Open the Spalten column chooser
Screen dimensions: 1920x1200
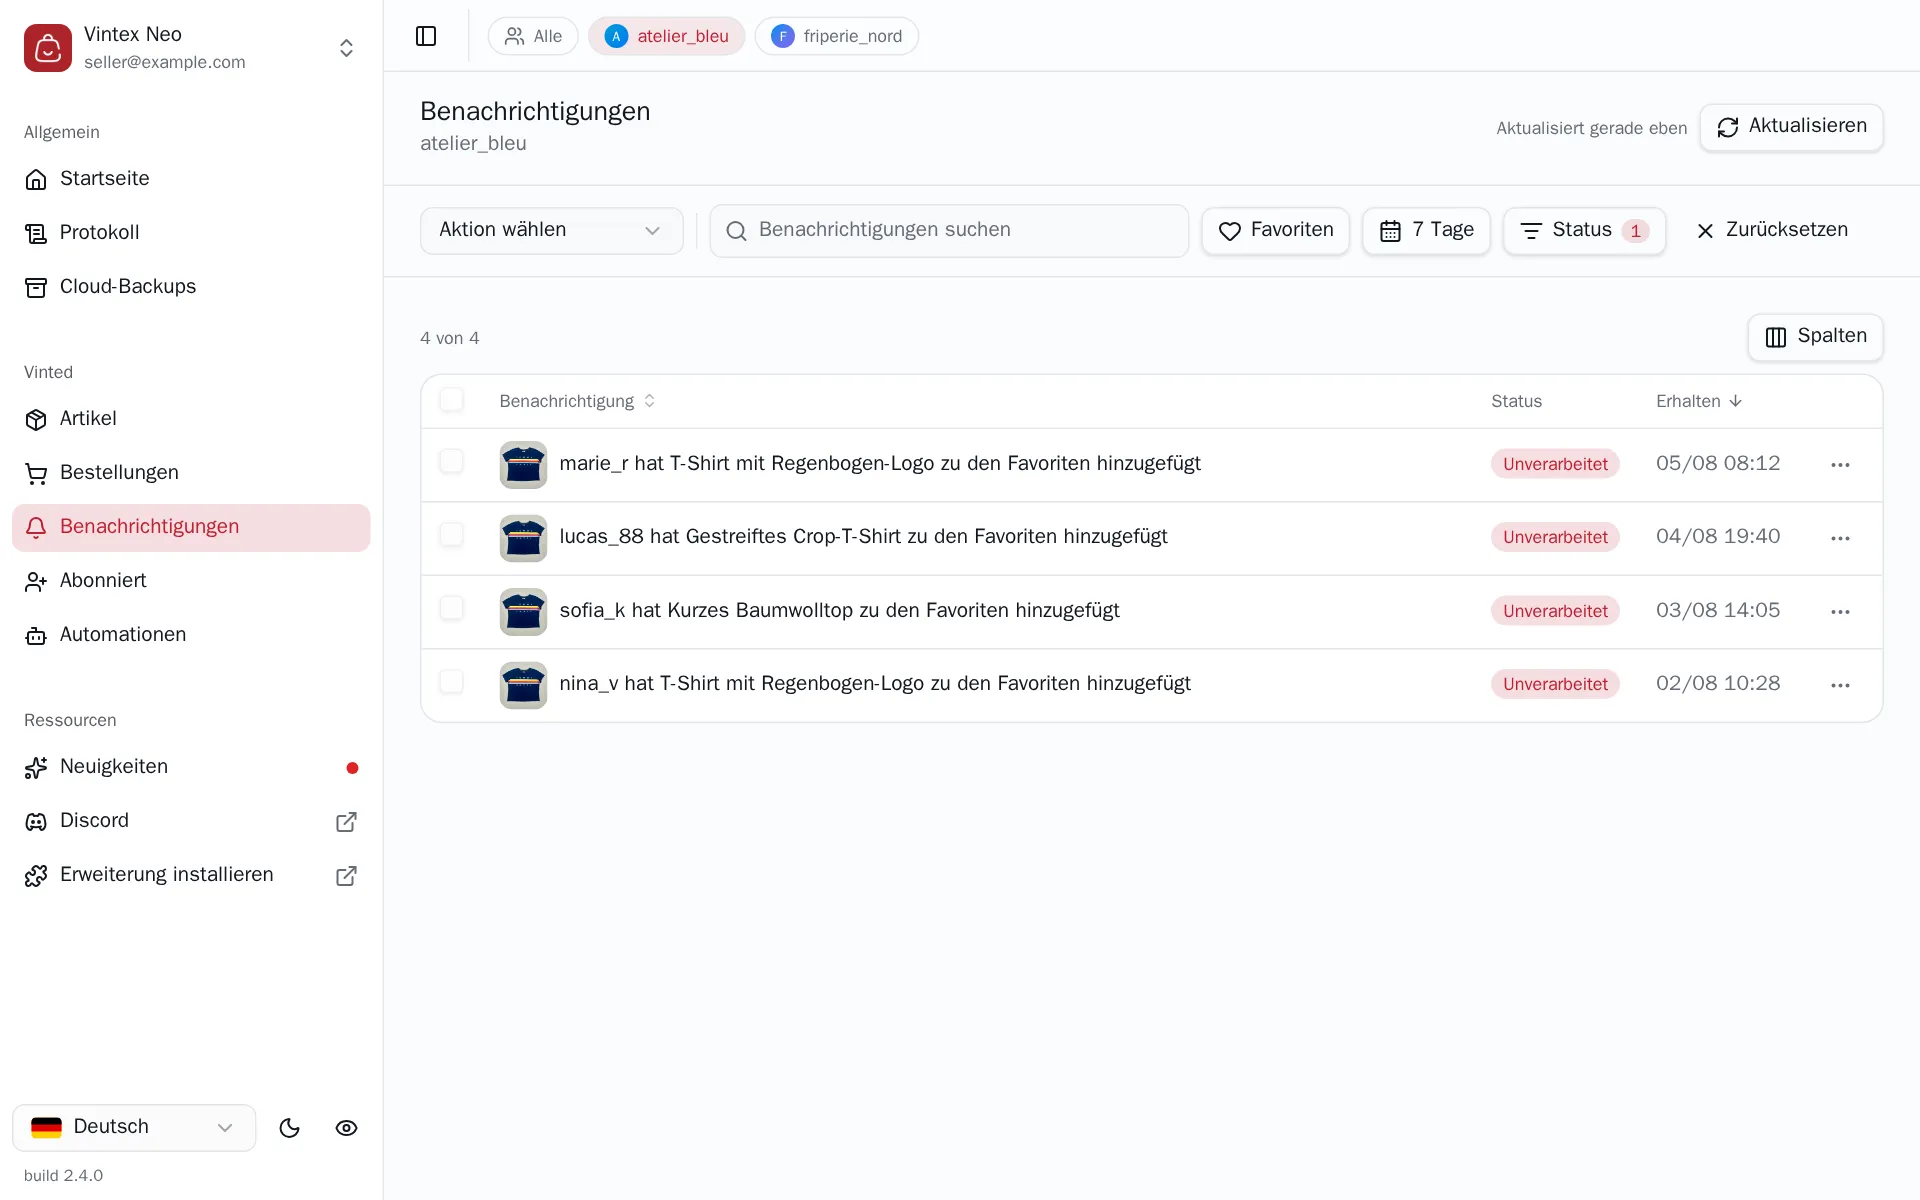1815,337
